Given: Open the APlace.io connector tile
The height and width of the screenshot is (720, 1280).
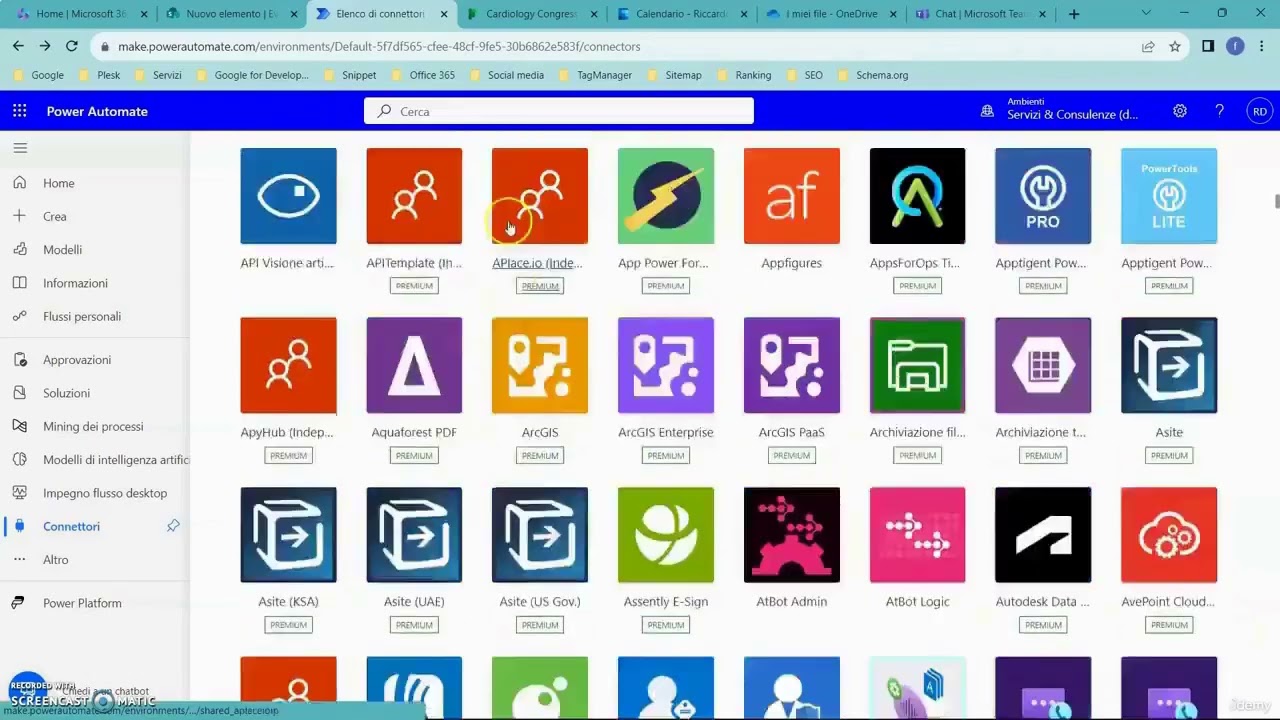Looking at the screenshot, I should [540, 196].
